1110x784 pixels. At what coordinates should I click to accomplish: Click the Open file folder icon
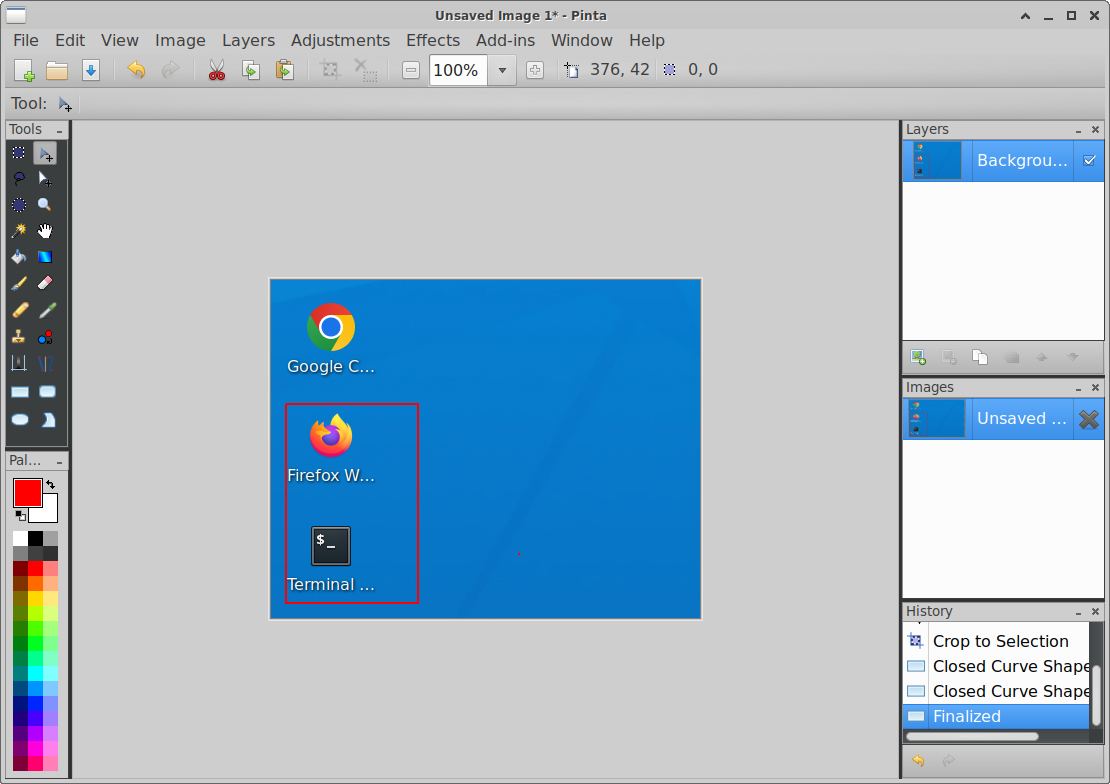(x=57, y=70)
